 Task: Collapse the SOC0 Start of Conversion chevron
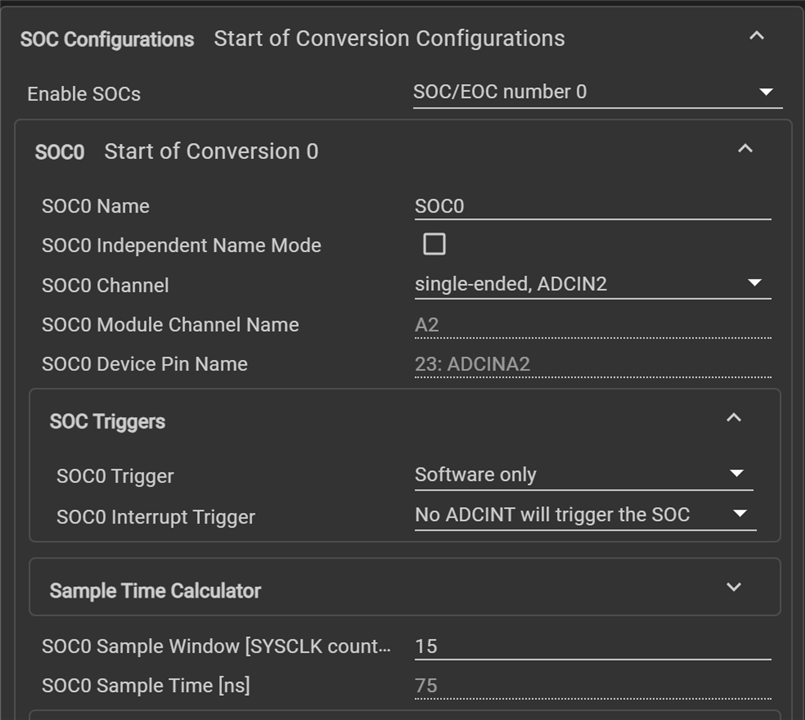click(745, 149)
